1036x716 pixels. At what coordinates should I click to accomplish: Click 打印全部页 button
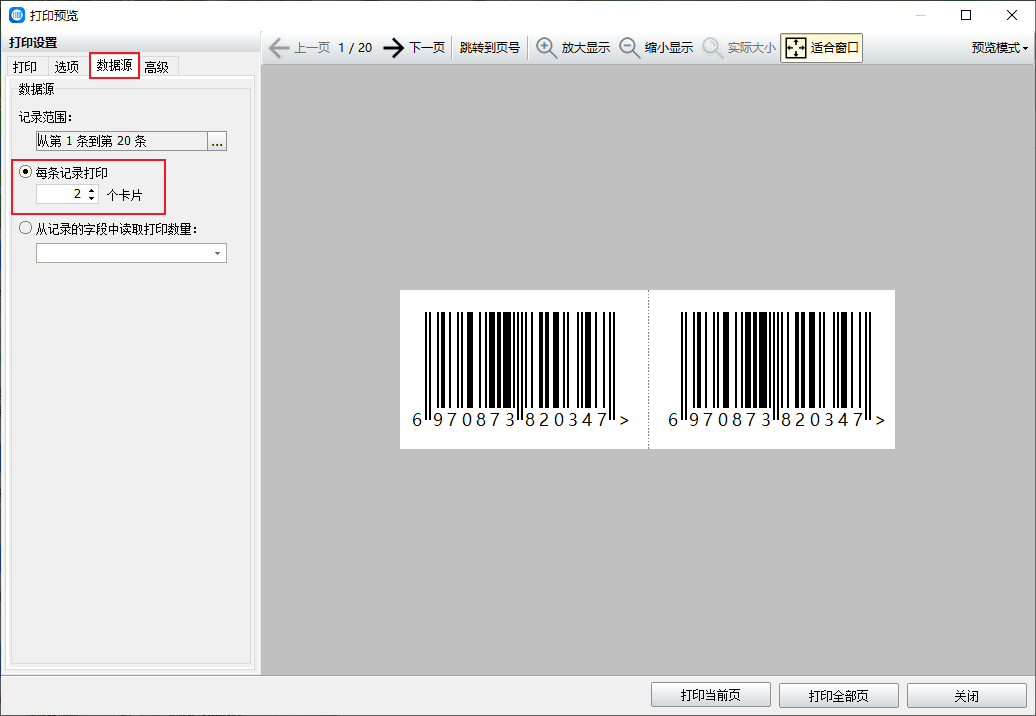(839, 695)
